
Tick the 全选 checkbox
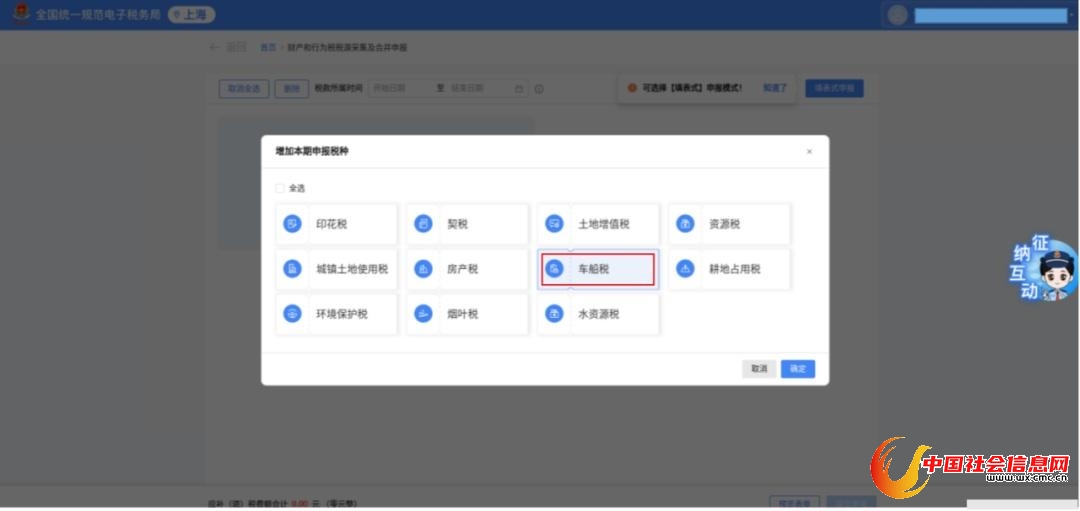point(280,188)
